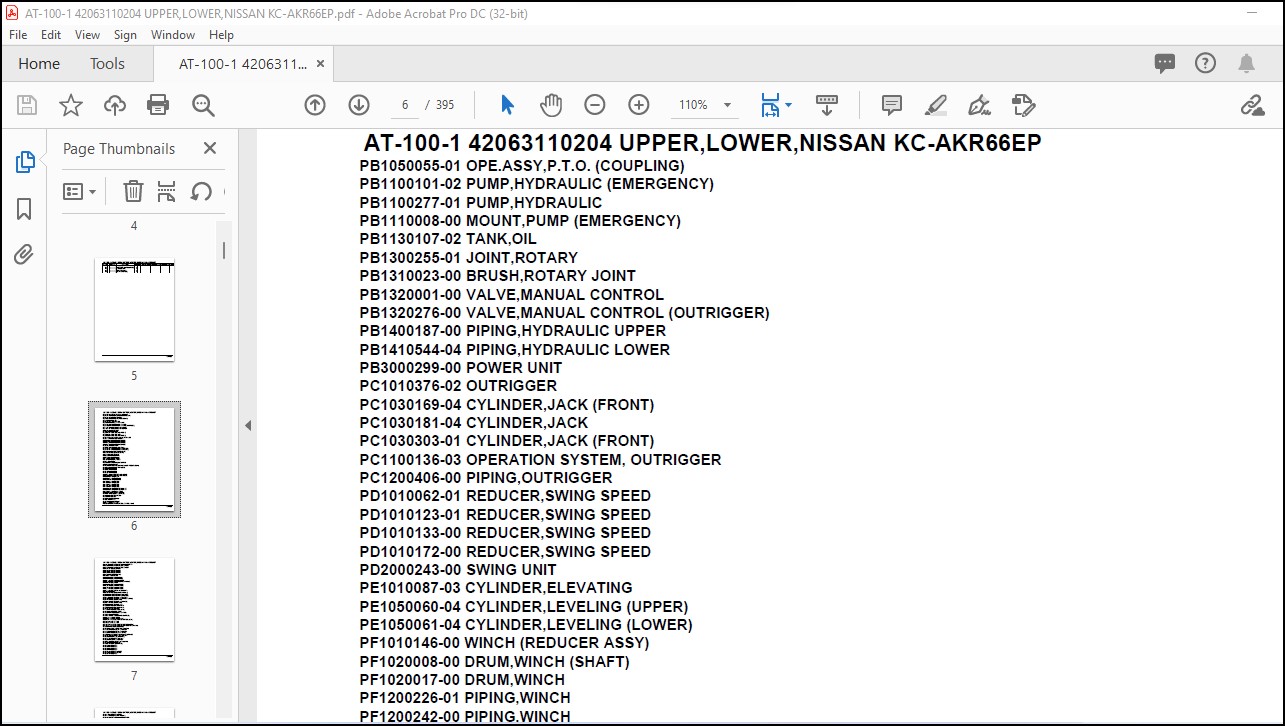Zoom in with plus button

click(x=639, y=105)
